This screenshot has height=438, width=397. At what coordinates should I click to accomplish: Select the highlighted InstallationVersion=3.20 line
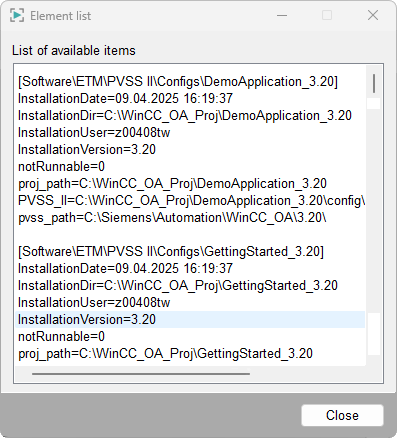coord(190,320)
